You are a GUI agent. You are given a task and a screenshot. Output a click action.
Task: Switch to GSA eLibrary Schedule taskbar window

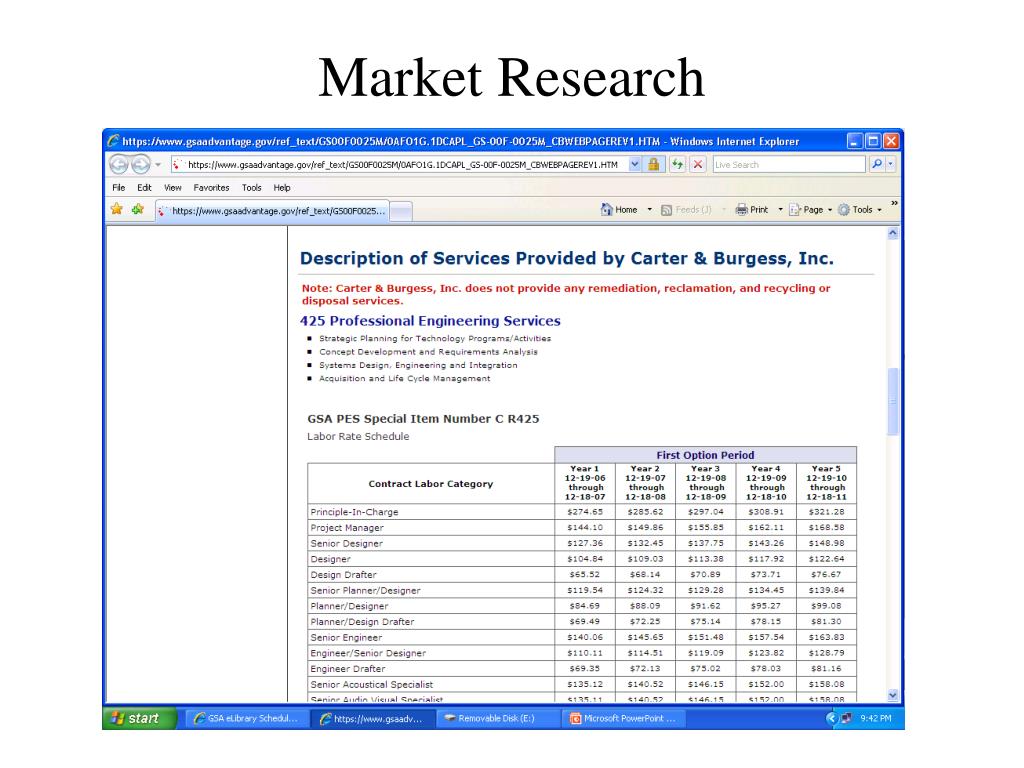coord(246,718)
